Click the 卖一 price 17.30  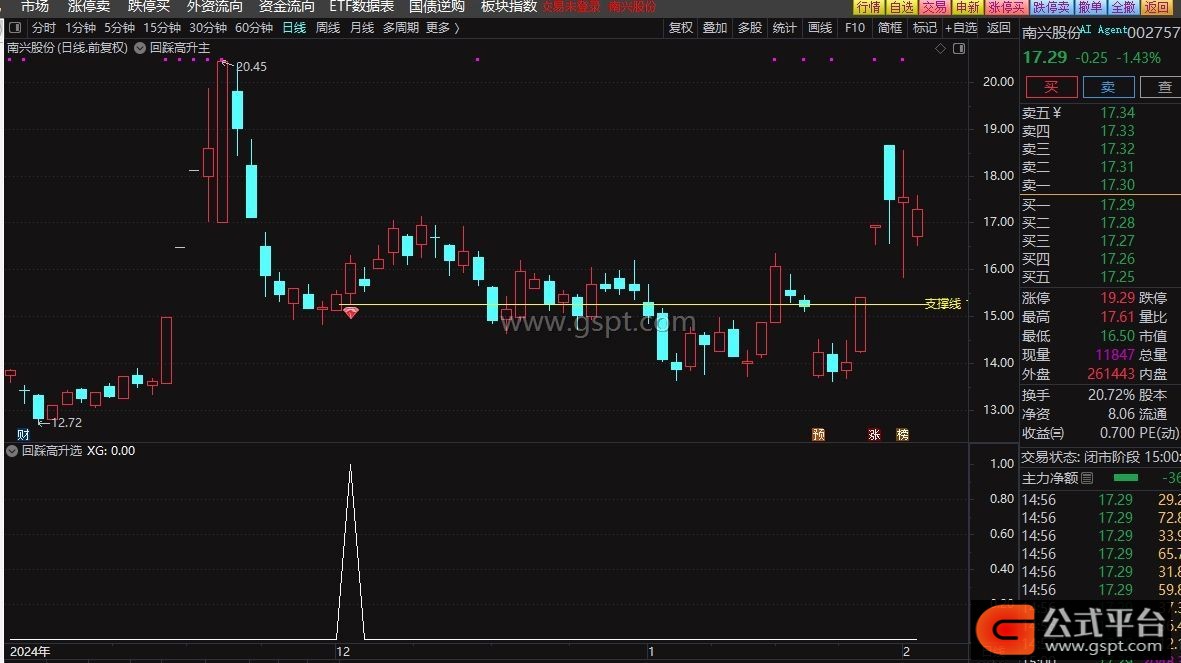(x=1117, y=185)
